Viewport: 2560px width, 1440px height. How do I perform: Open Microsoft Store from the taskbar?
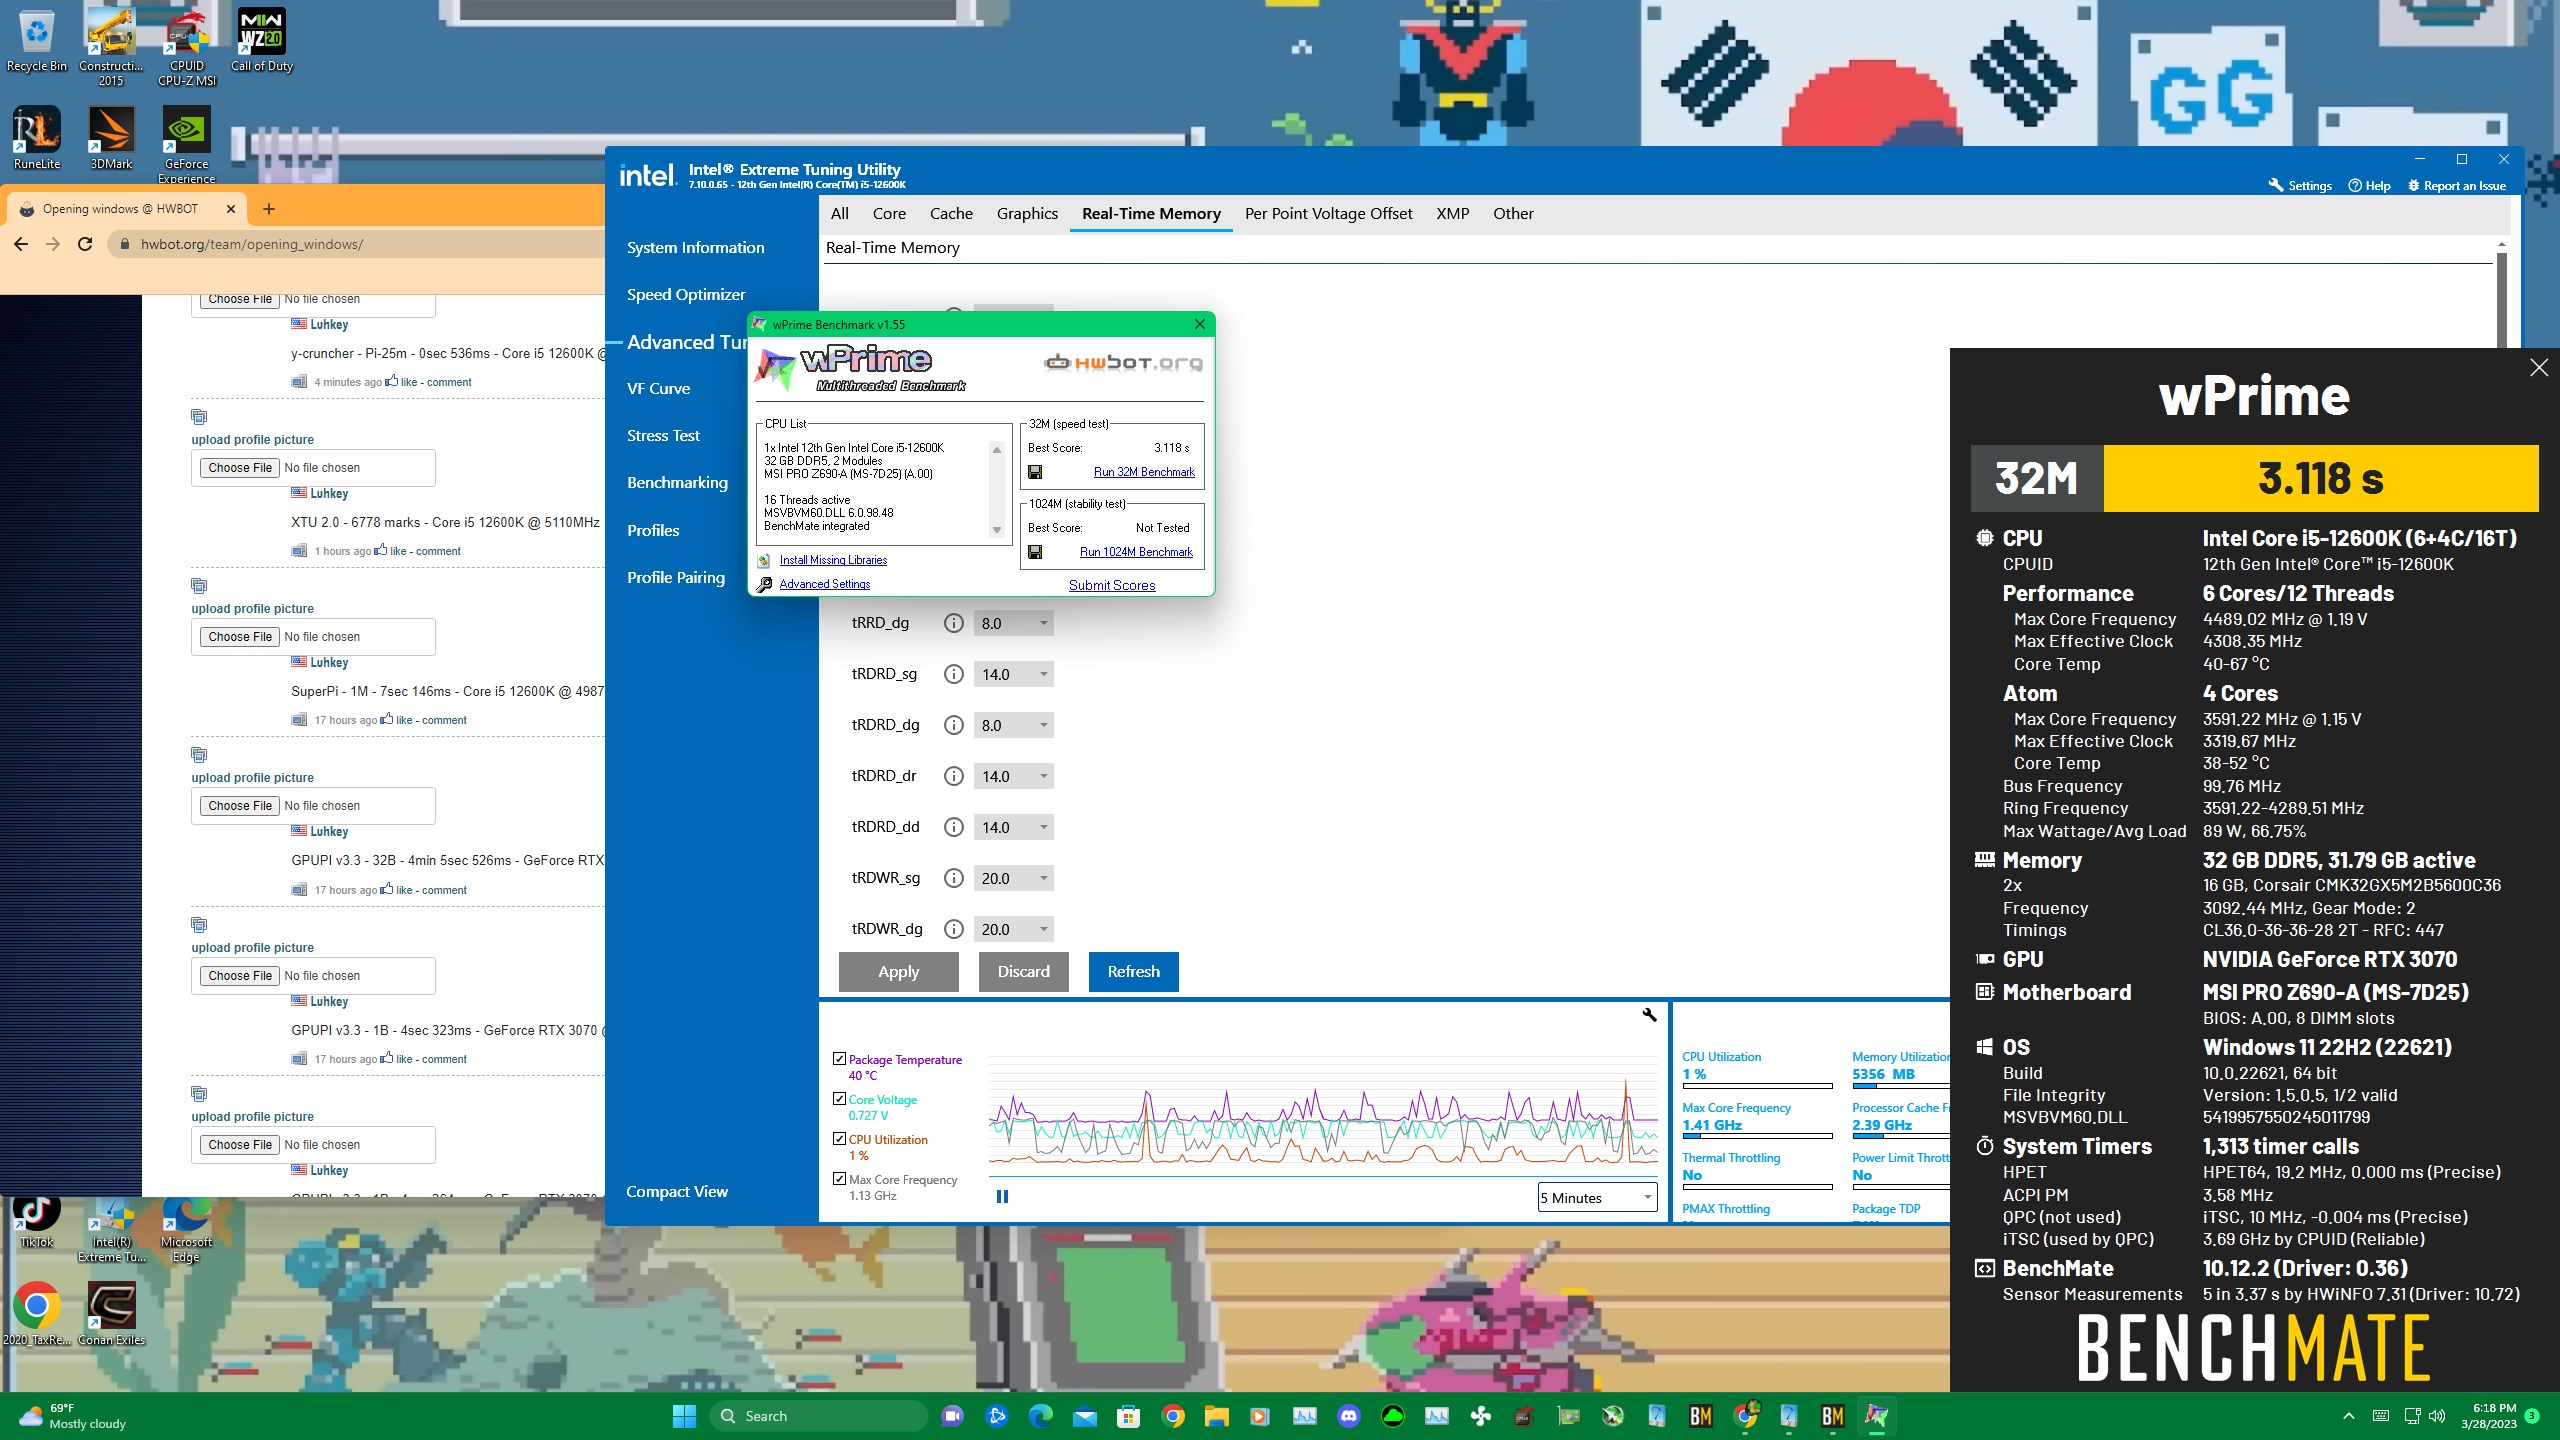point(1128,1416)
